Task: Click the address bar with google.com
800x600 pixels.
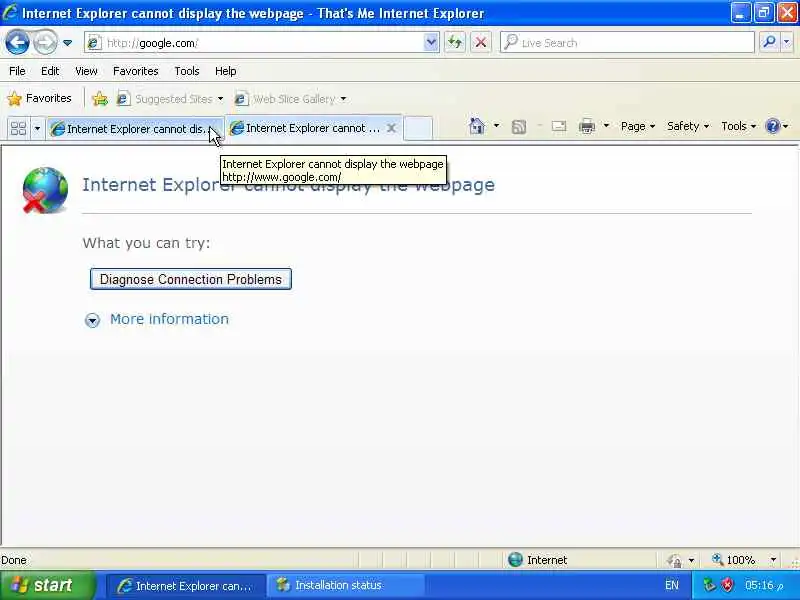Action: pos(254,43)
